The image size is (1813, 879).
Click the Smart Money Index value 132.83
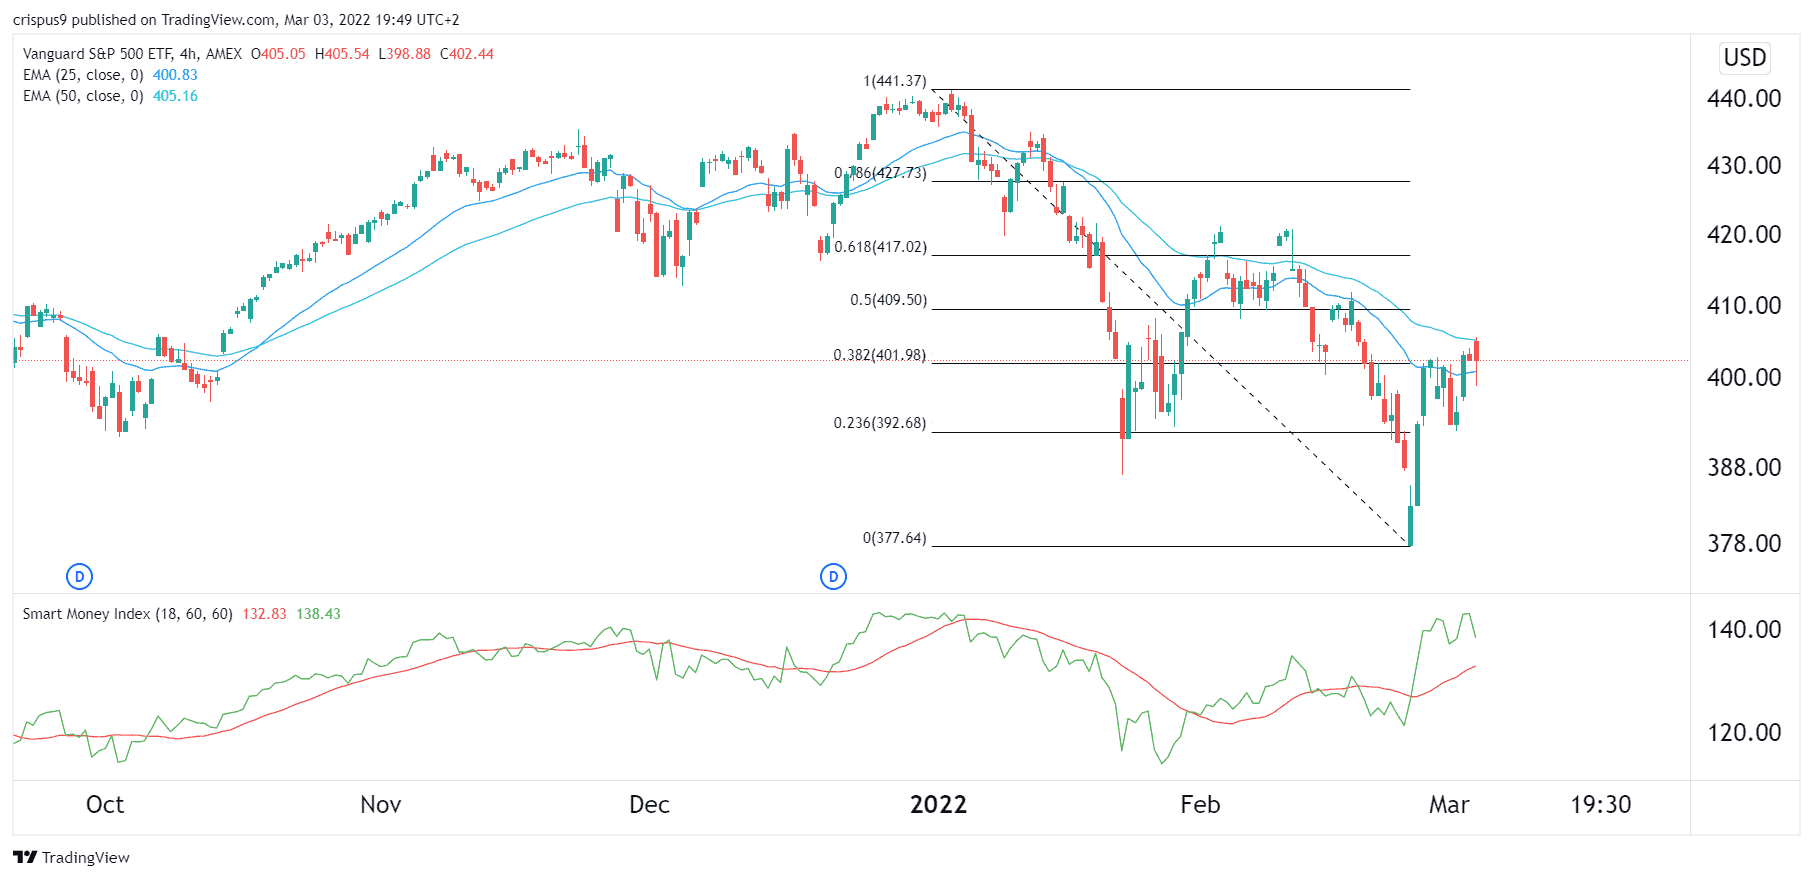264,614
